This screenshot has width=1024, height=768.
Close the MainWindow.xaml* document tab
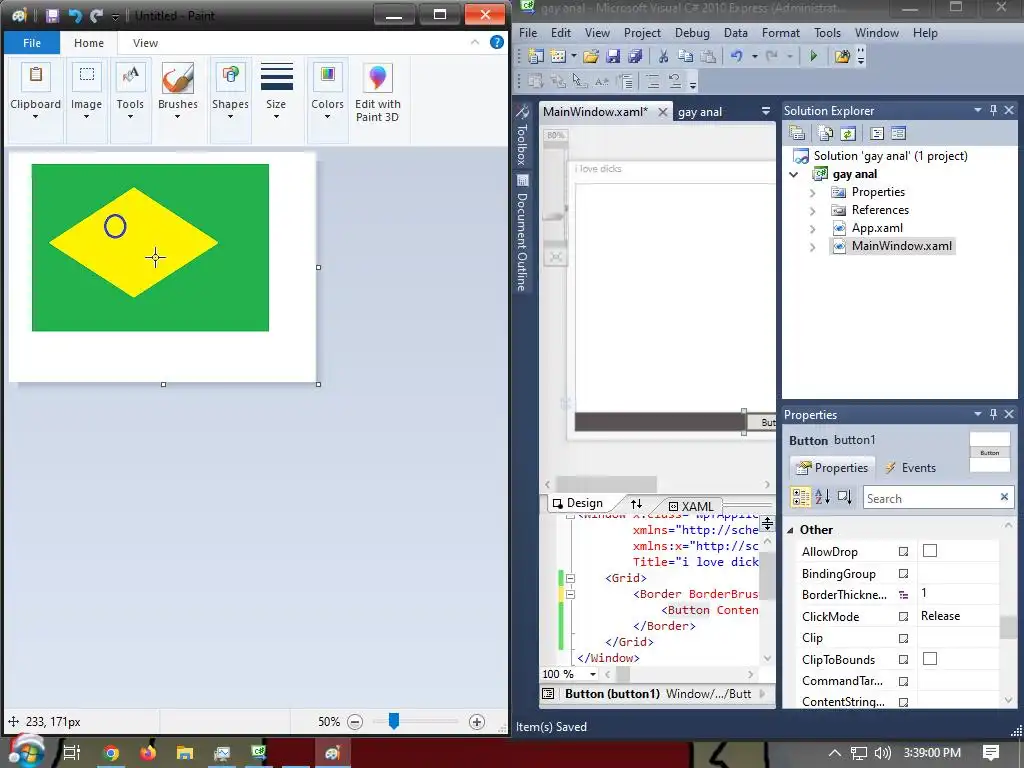pyautogui.click(x=662, y=112)
